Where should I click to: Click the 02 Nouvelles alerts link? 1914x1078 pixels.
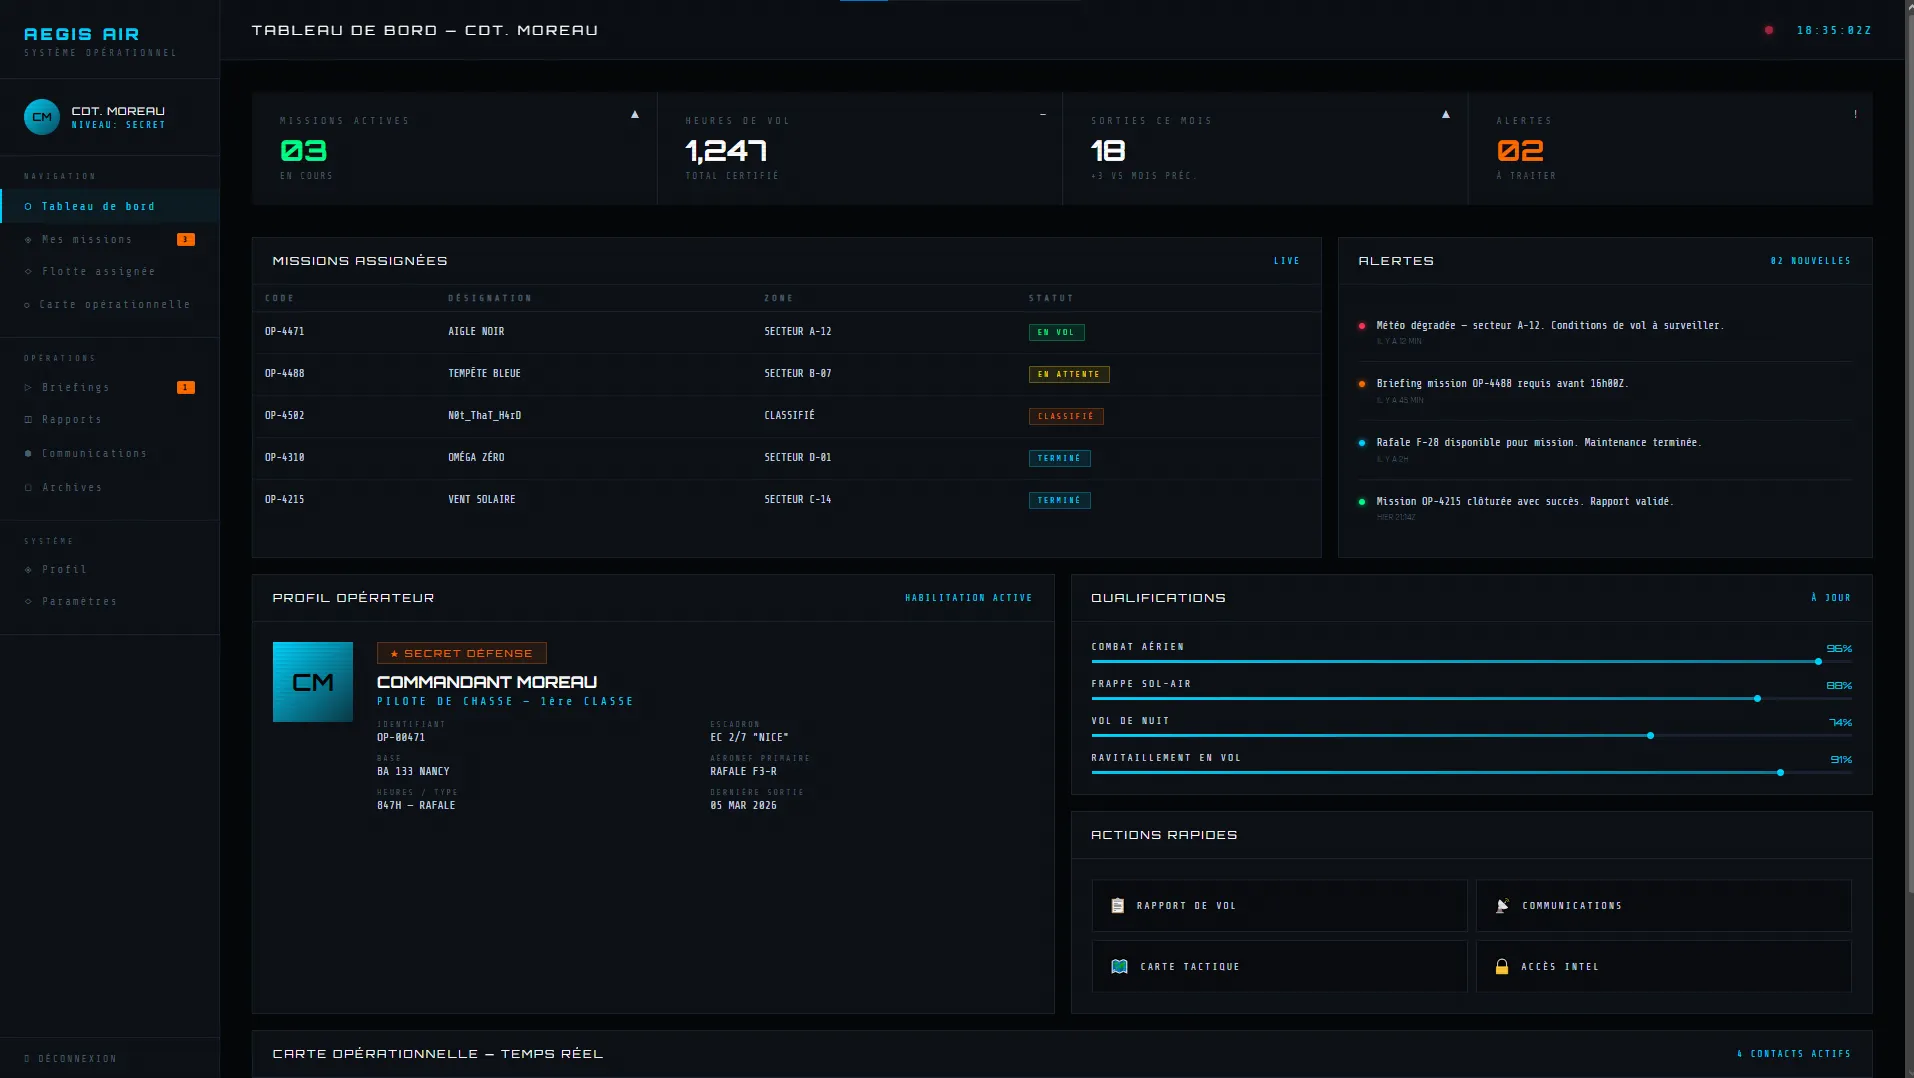click(1810, 261)
